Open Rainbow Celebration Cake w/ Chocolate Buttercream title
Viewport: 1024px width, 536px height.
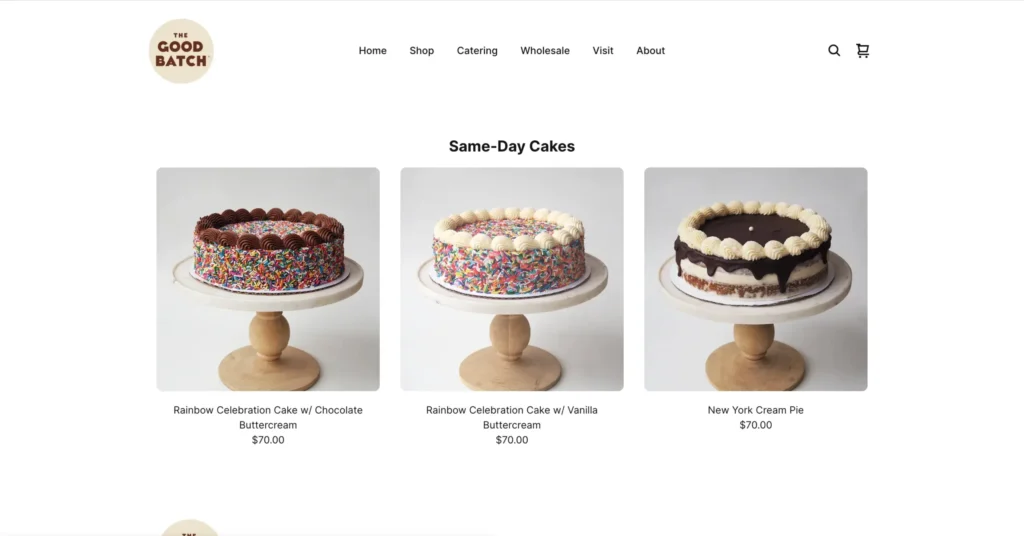point(268,417)
